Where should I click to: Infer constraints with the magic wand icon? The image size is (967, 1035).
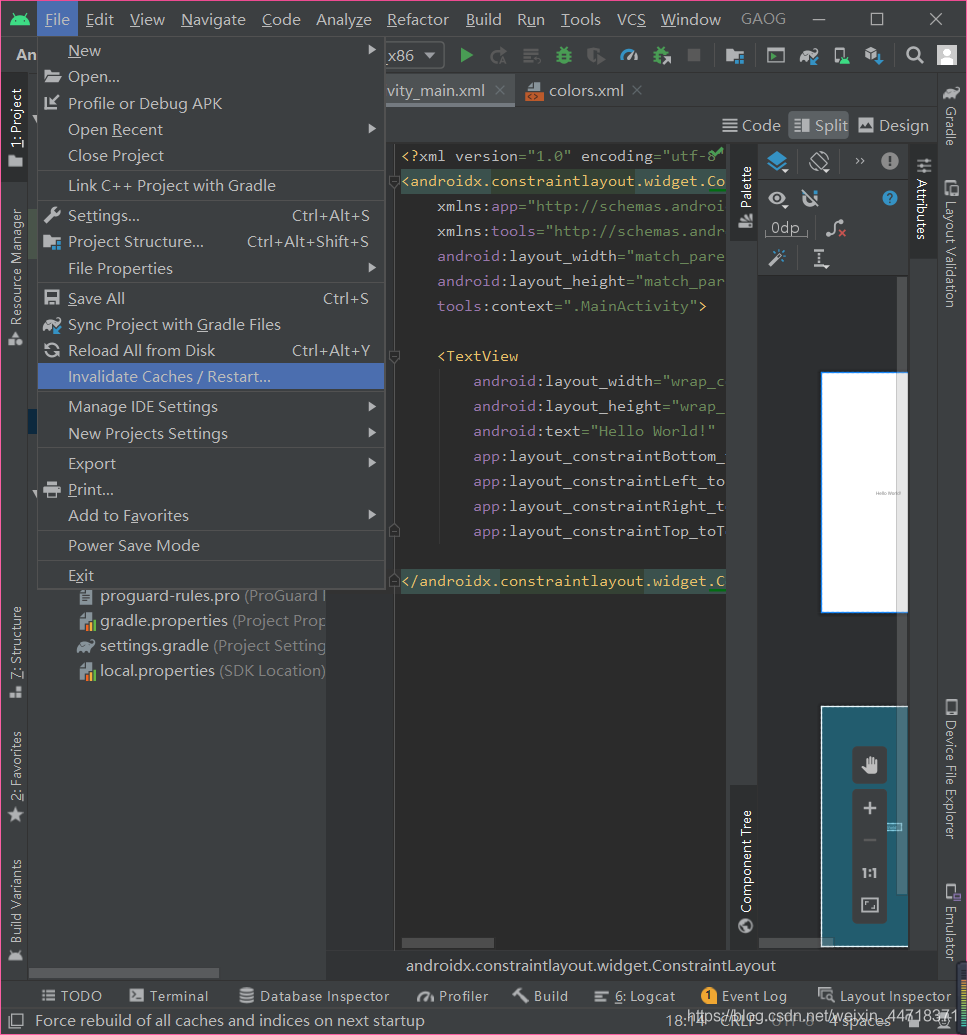tap(778, 256)
